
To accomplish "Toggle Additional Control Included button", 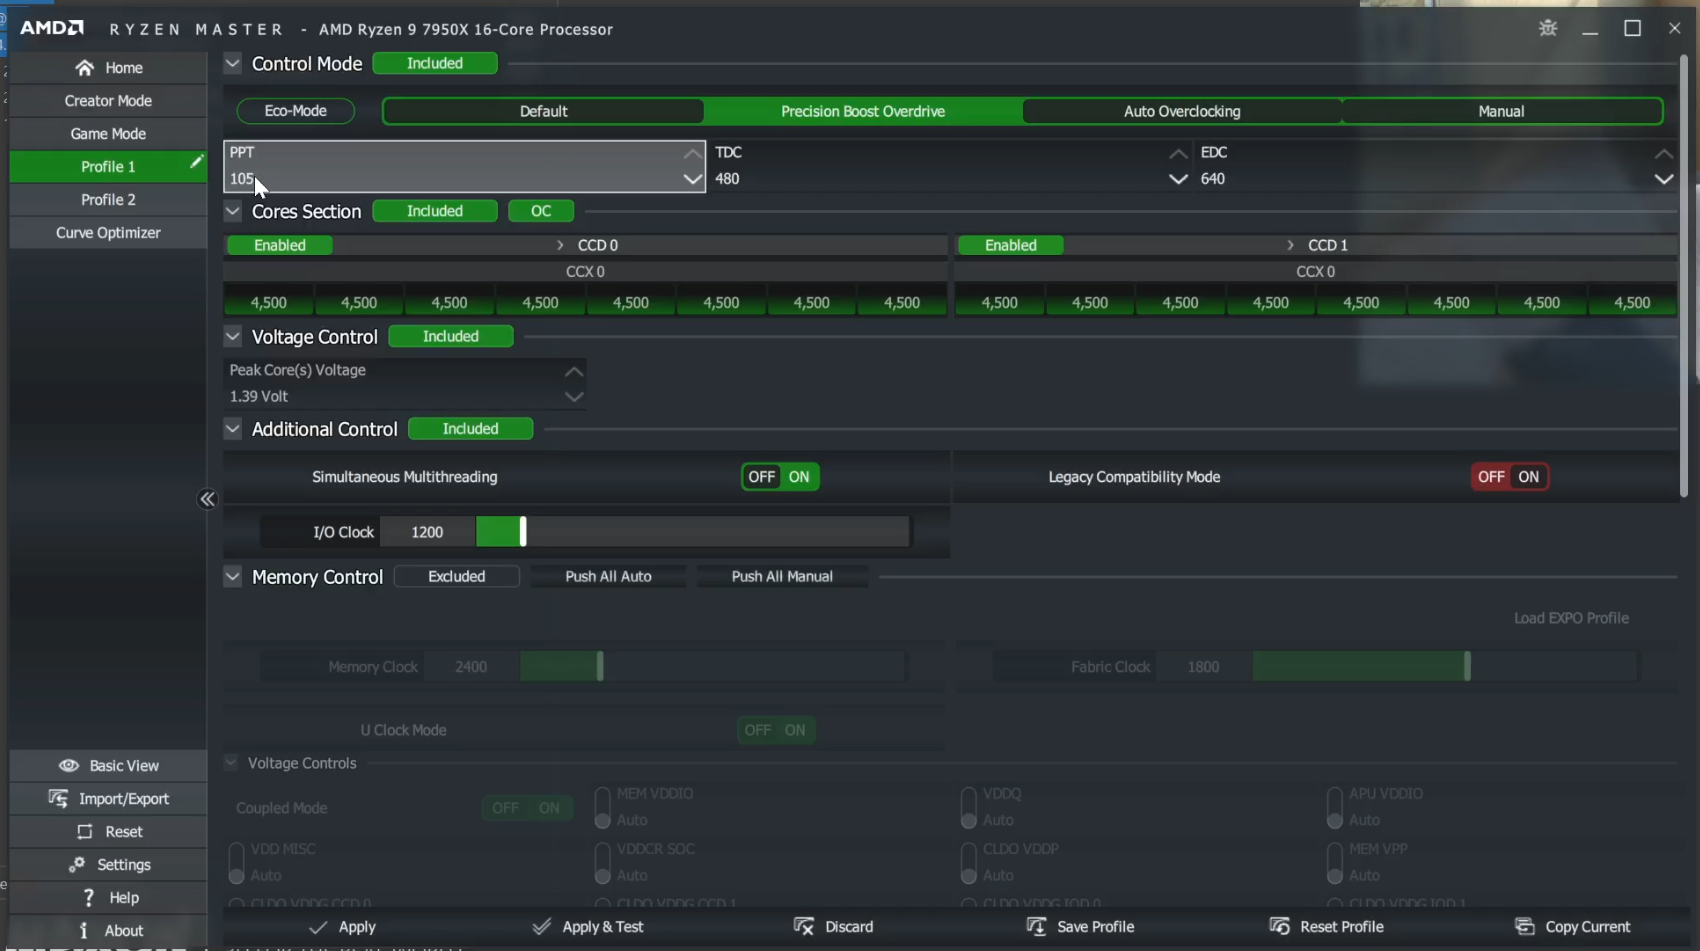I will (x=471, y=429).
